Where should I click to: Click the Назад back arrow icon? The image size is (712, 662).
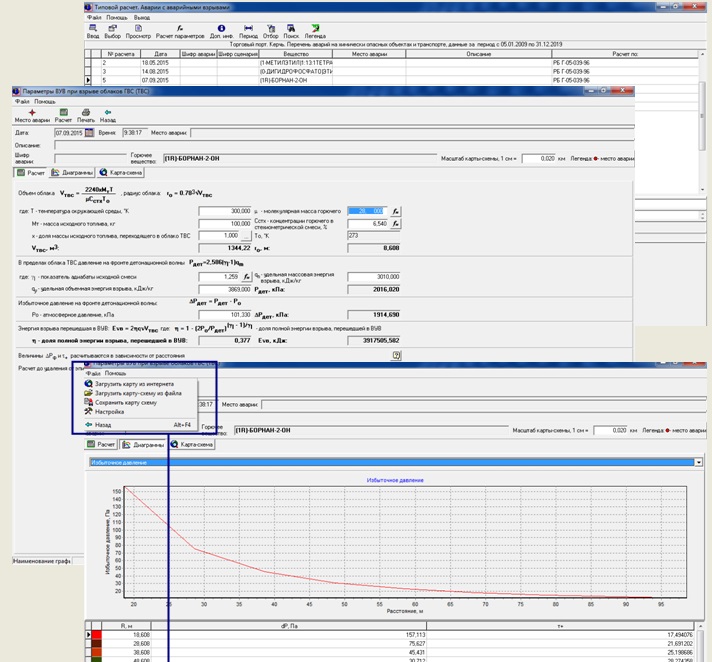108,113
